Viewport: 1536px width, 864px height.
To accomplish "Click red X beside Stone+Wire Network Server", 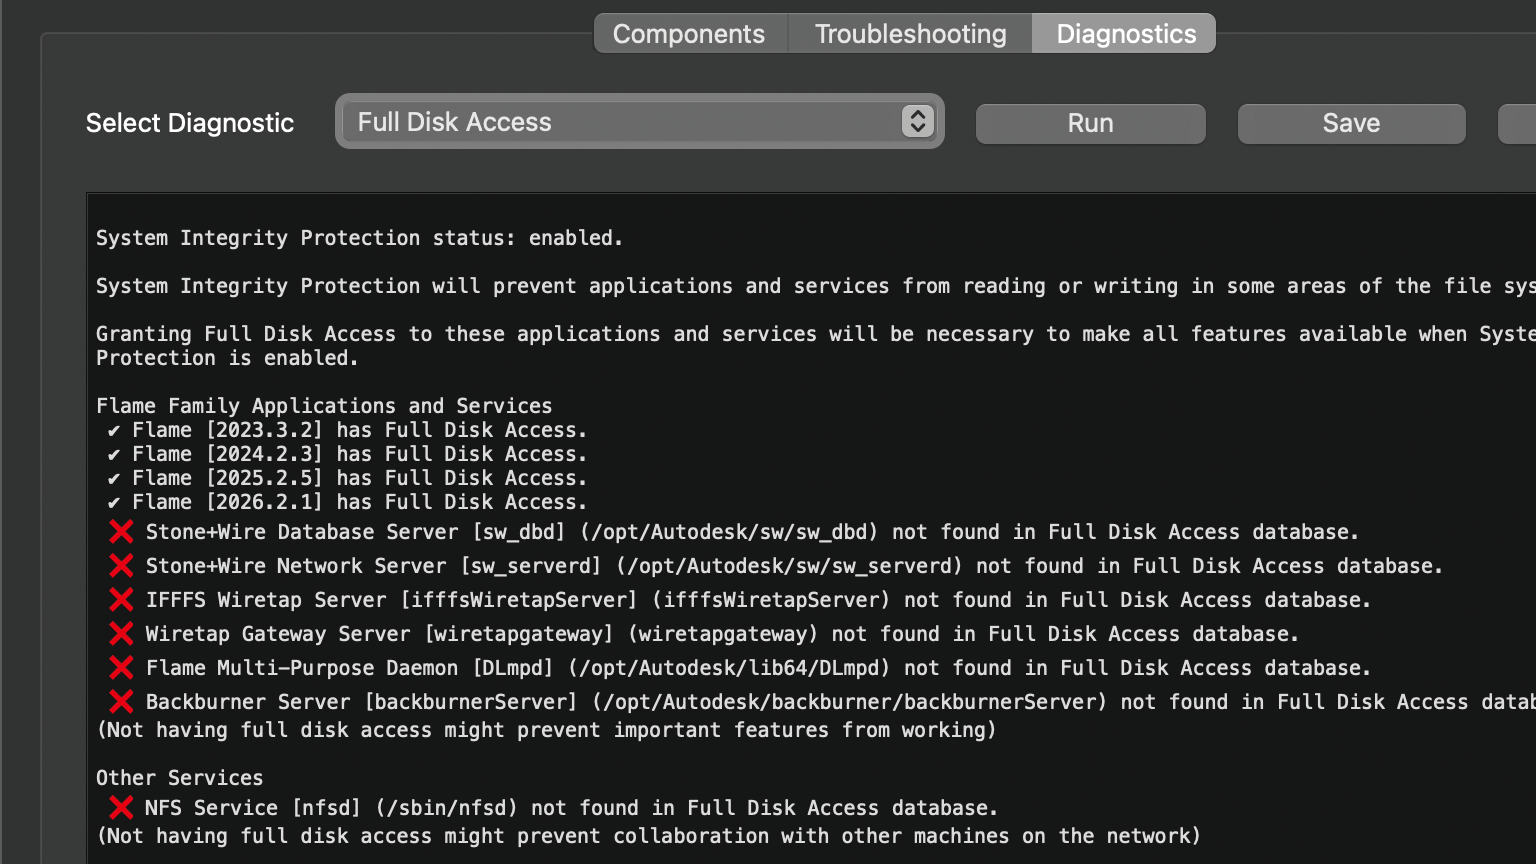I will click(x=121, y=566).
